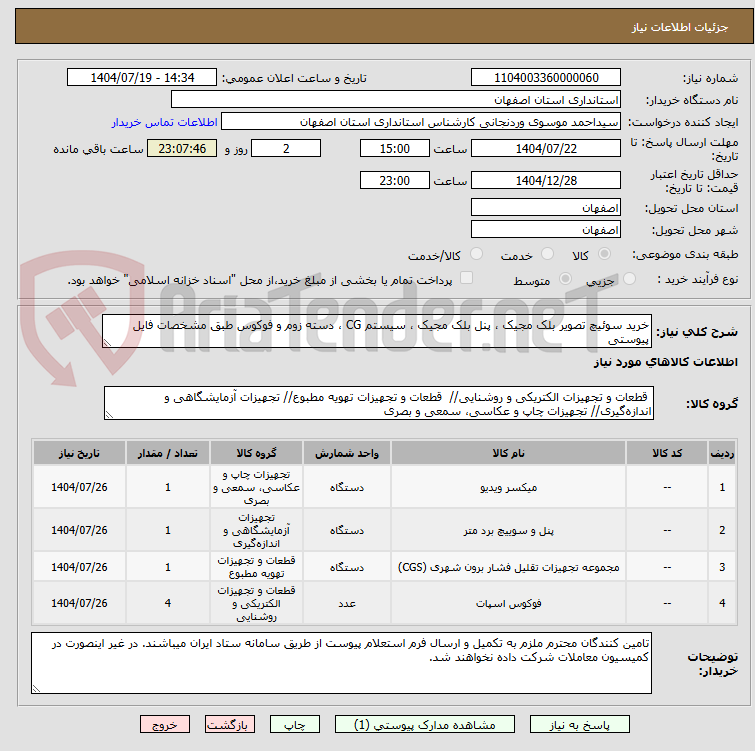Select the خدمت radio button
The image size is (755, 751).
[547, 254]
